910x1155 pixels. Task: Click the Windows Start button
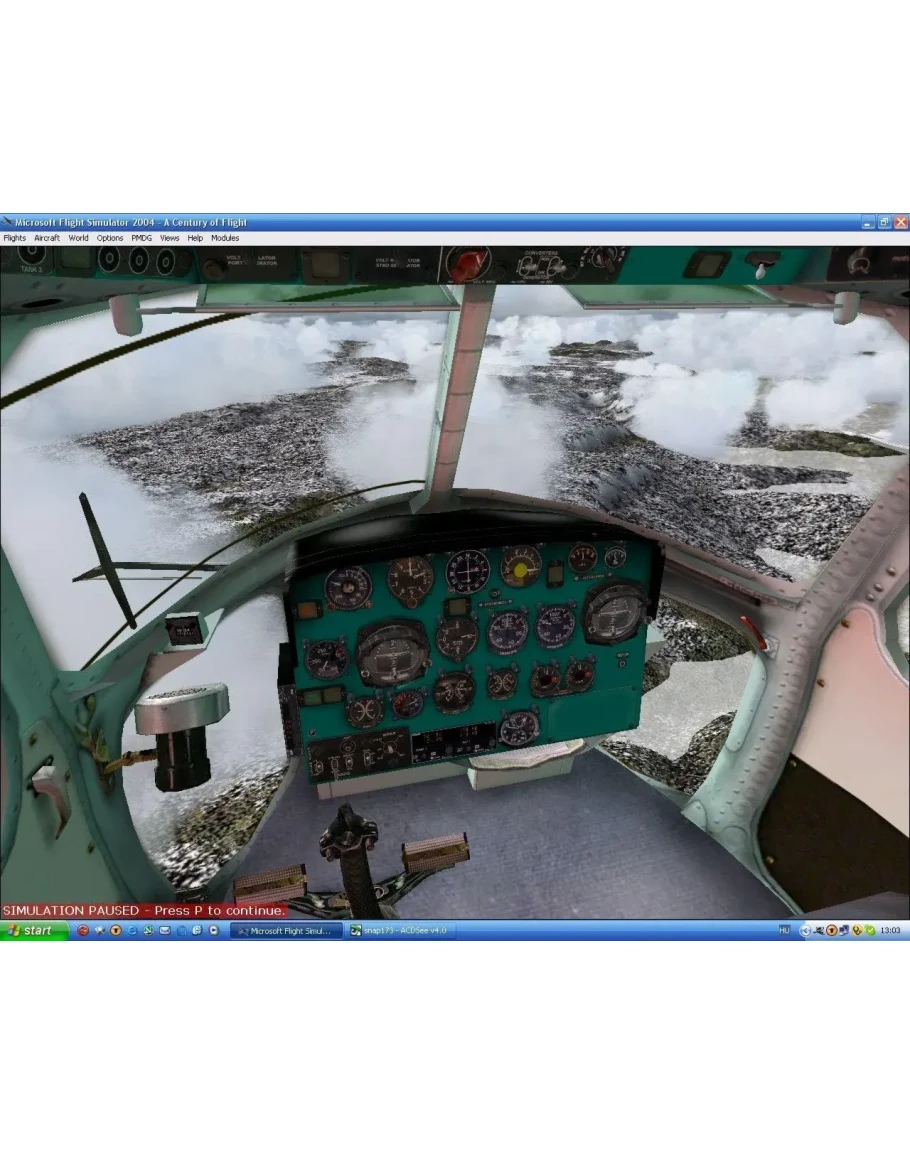pyautogui.click(x=34, y=930)
